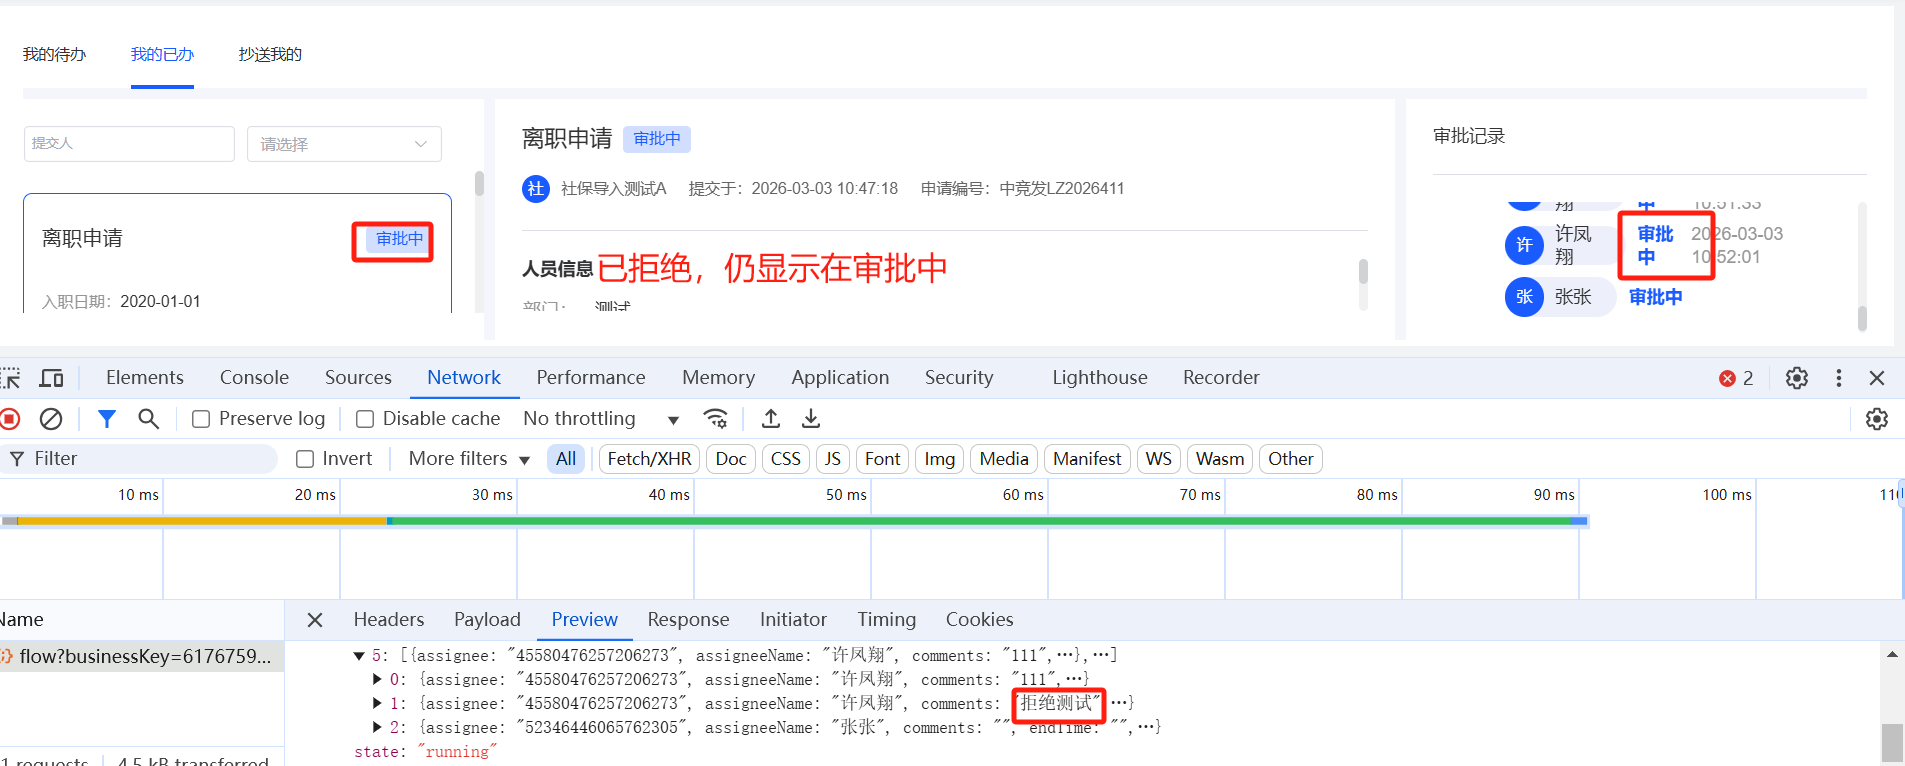The image size is (1905, 766).
Task: Filter requests by JS type
Action: click(x=833, y=459)
